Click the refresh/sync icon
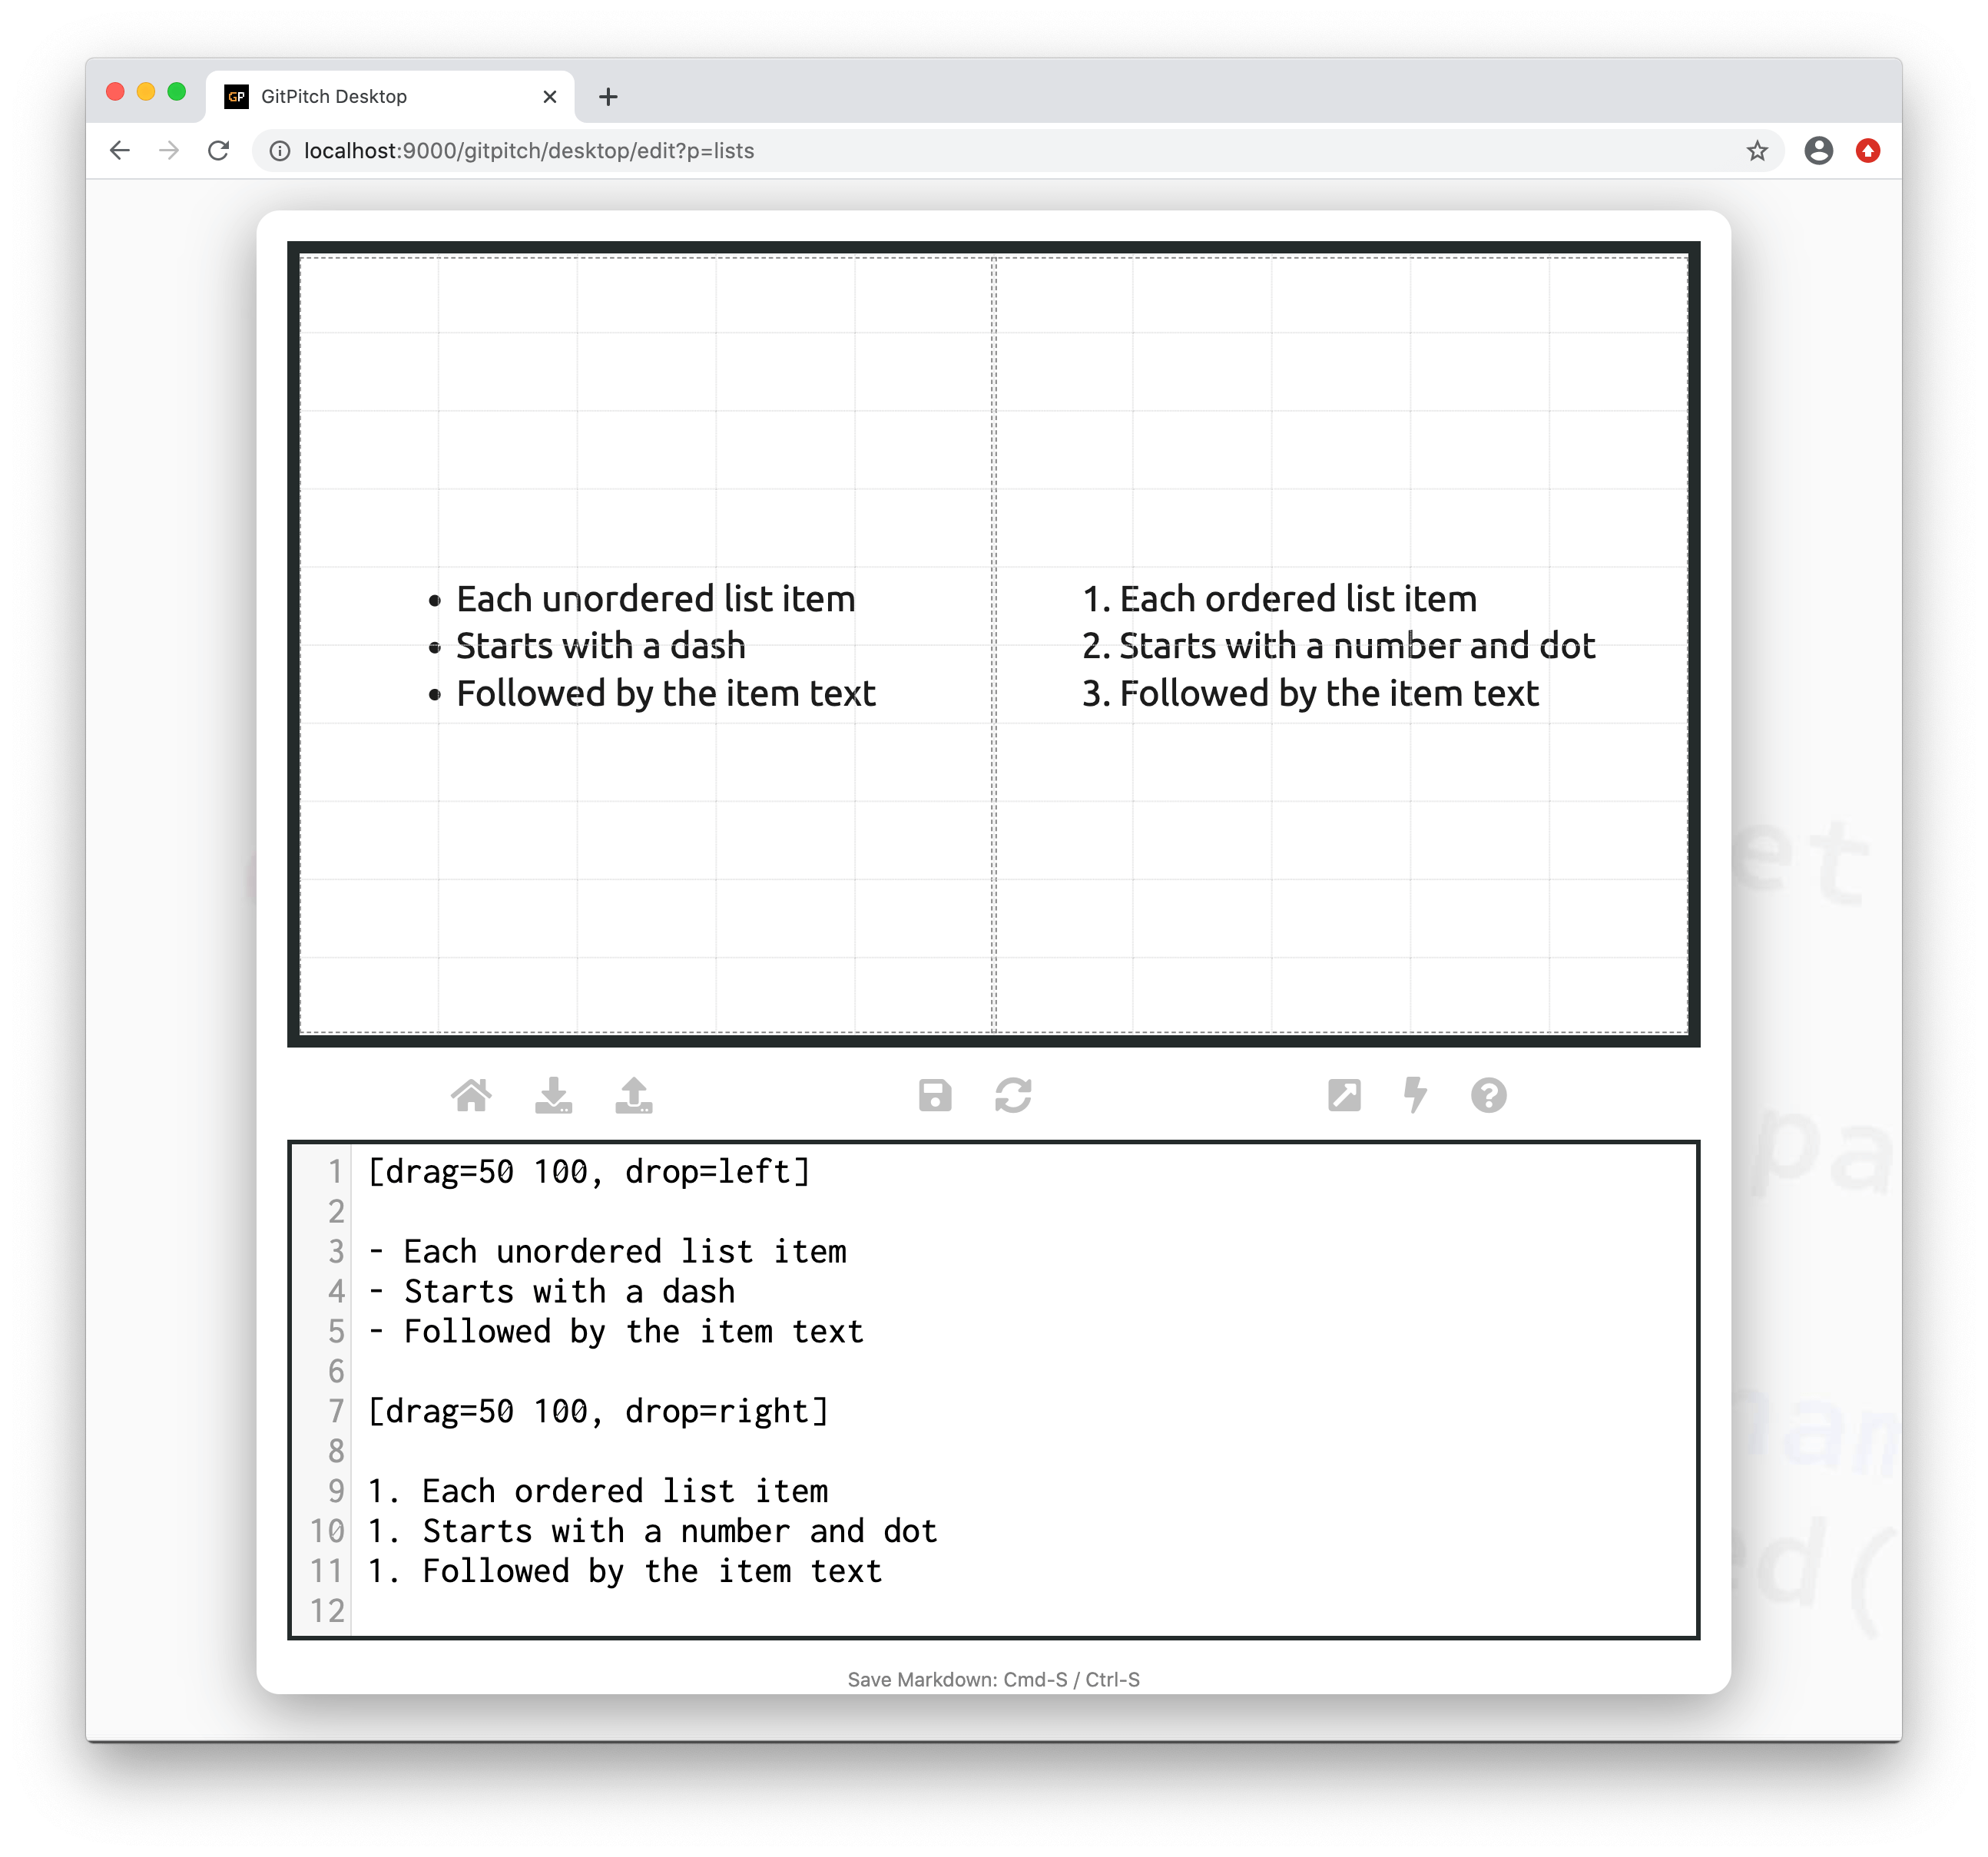Viewport: 1988px width, 1857px height. (1016, 1096)
